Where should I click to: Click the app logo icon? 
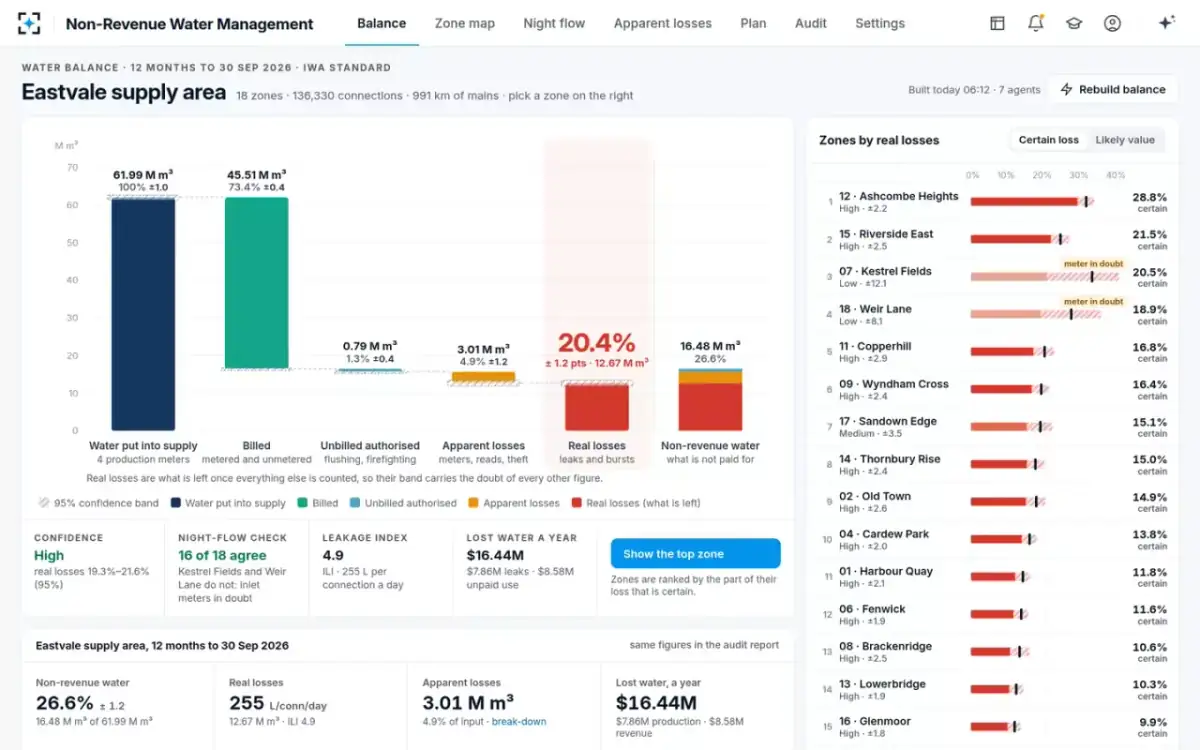[29, 23]
